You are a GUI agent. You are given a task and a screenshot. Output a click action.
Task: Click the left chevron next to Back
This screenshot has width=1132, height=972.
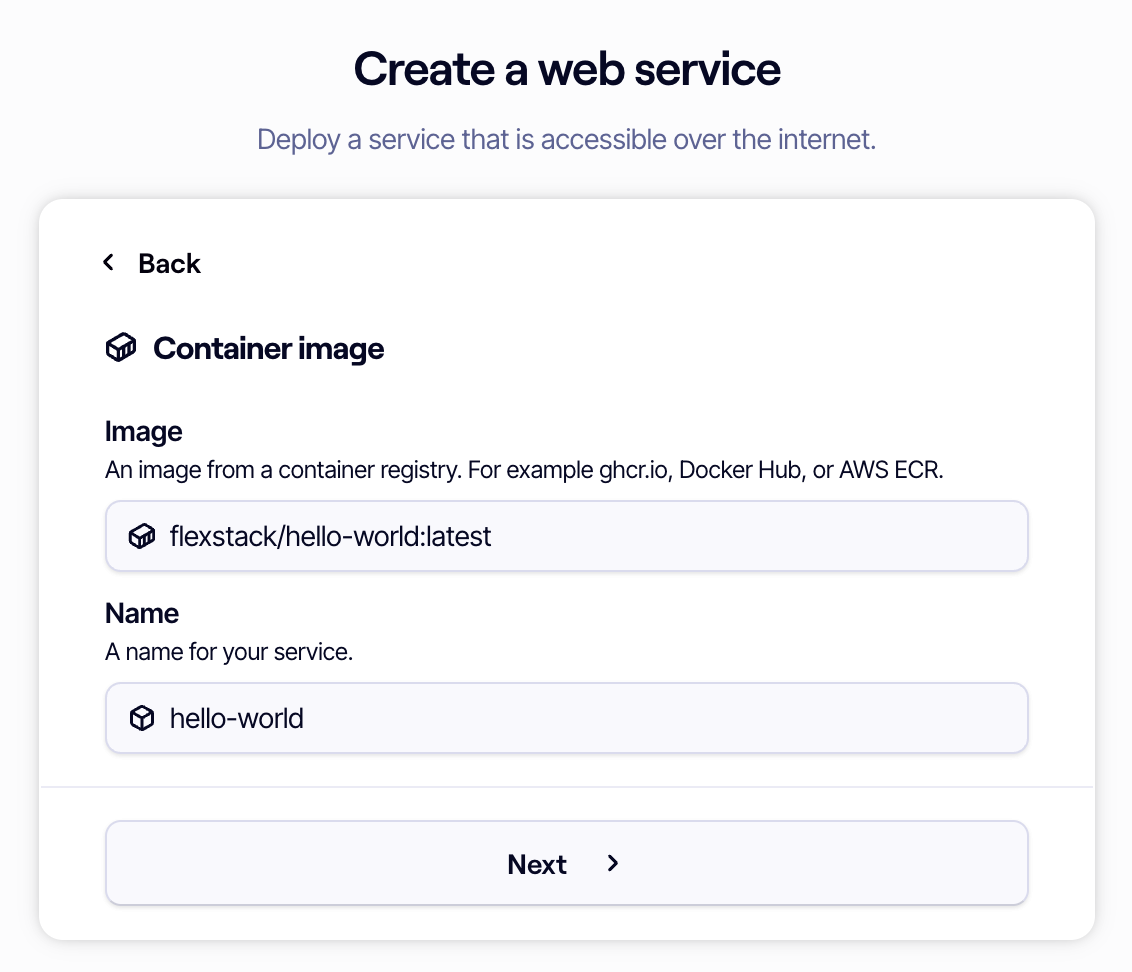tap(108, 262)
